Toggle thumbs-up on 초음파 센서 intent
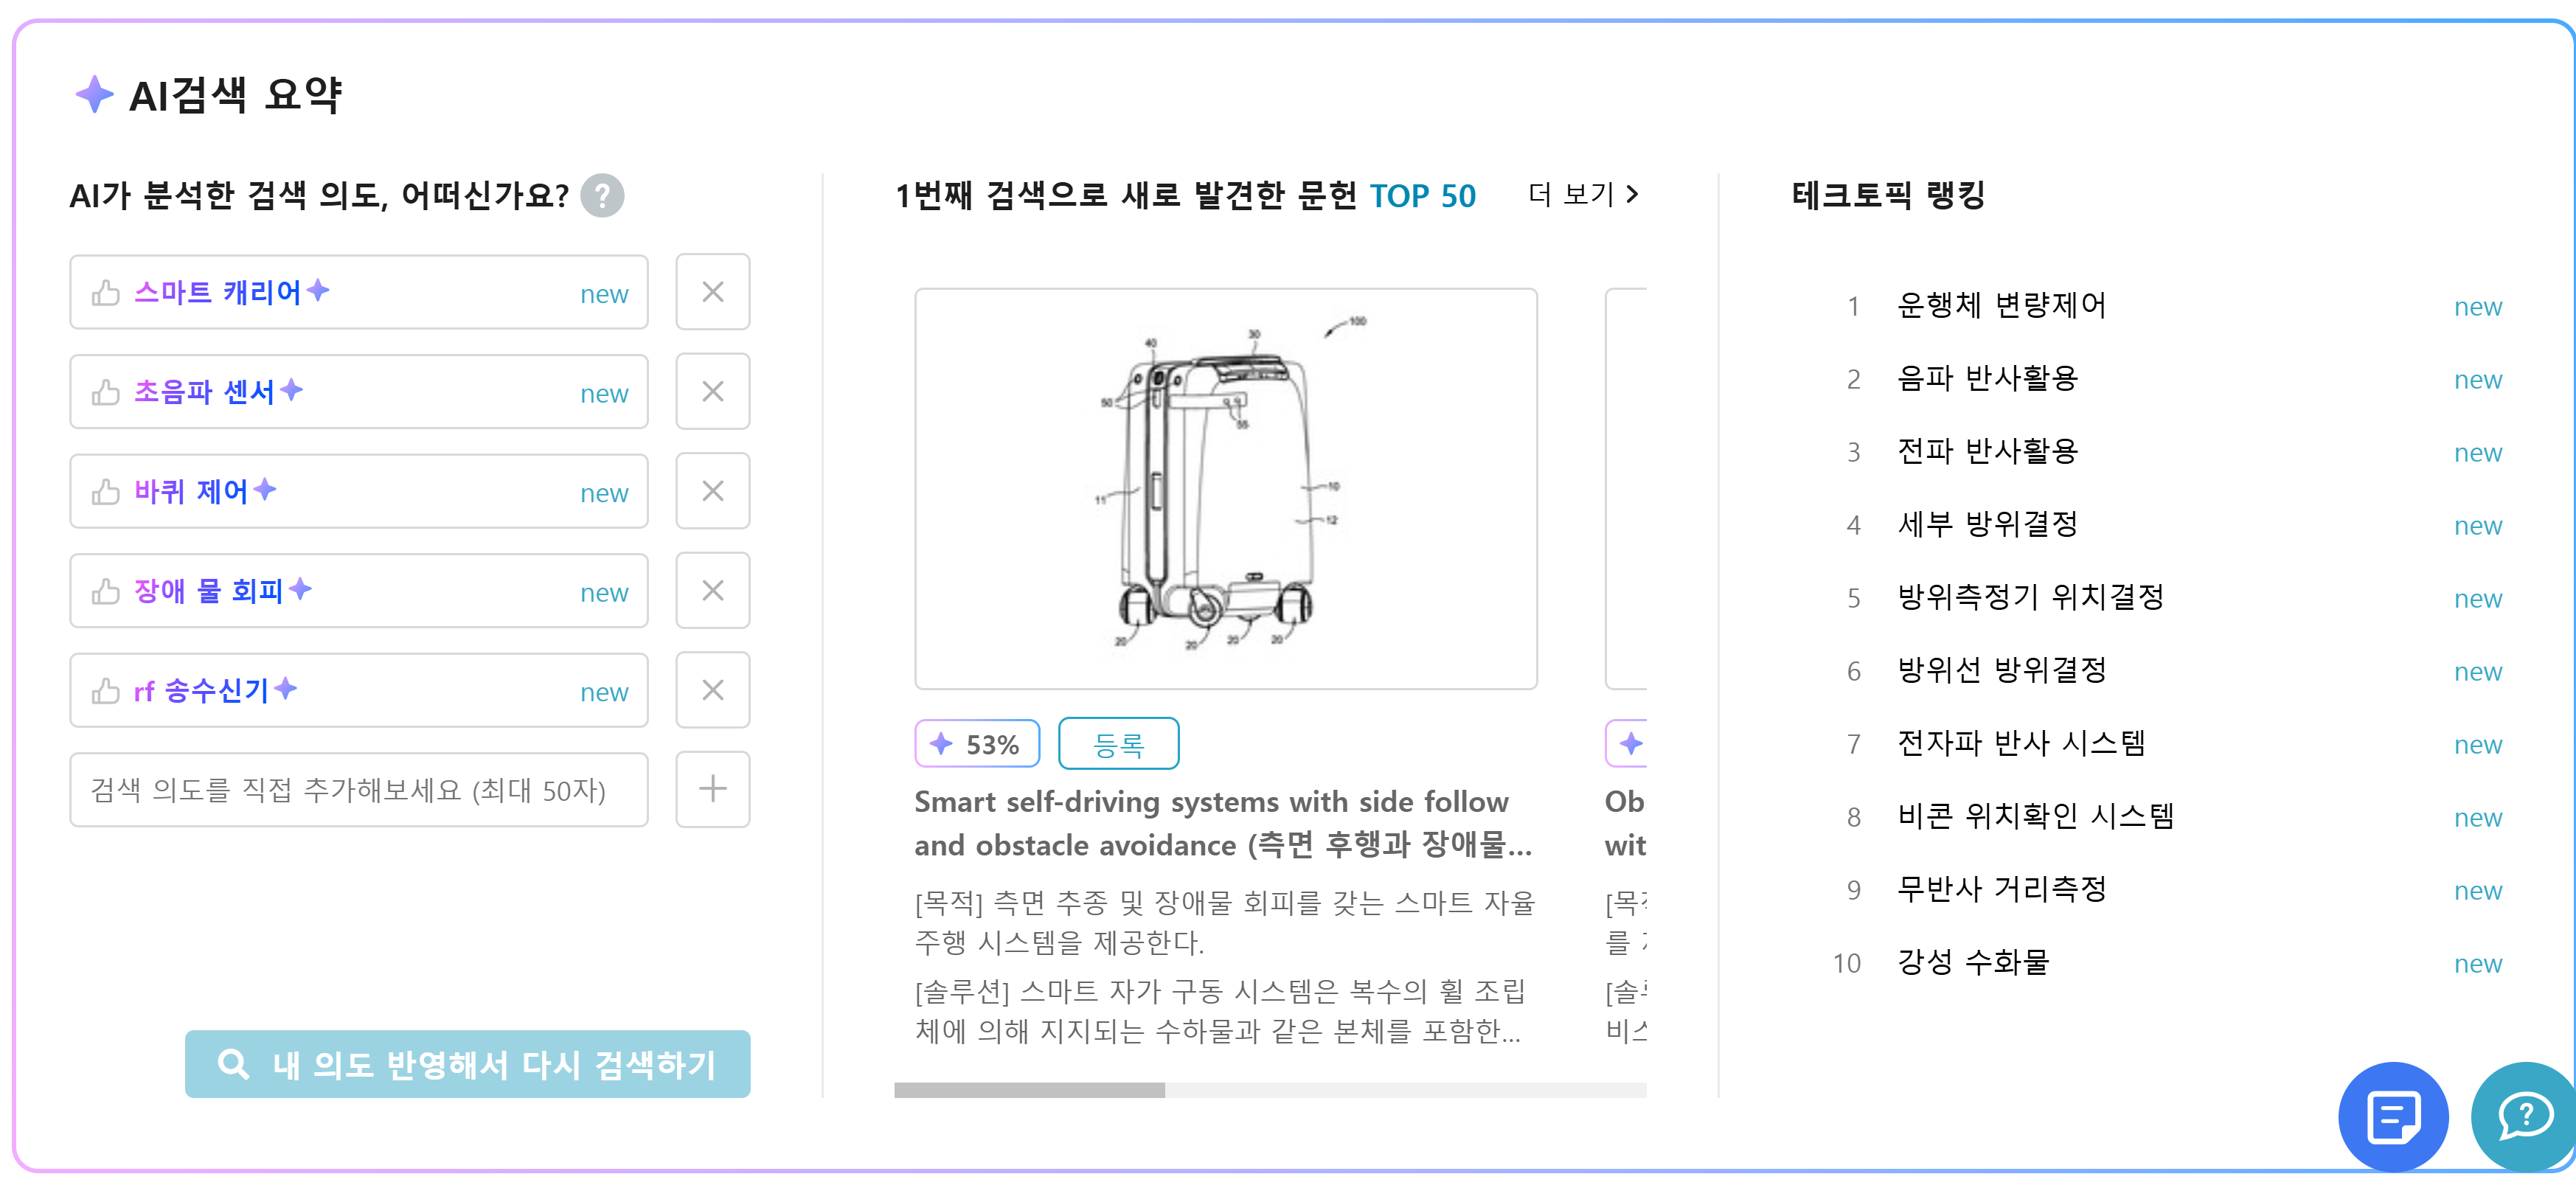 click(105, 392)
